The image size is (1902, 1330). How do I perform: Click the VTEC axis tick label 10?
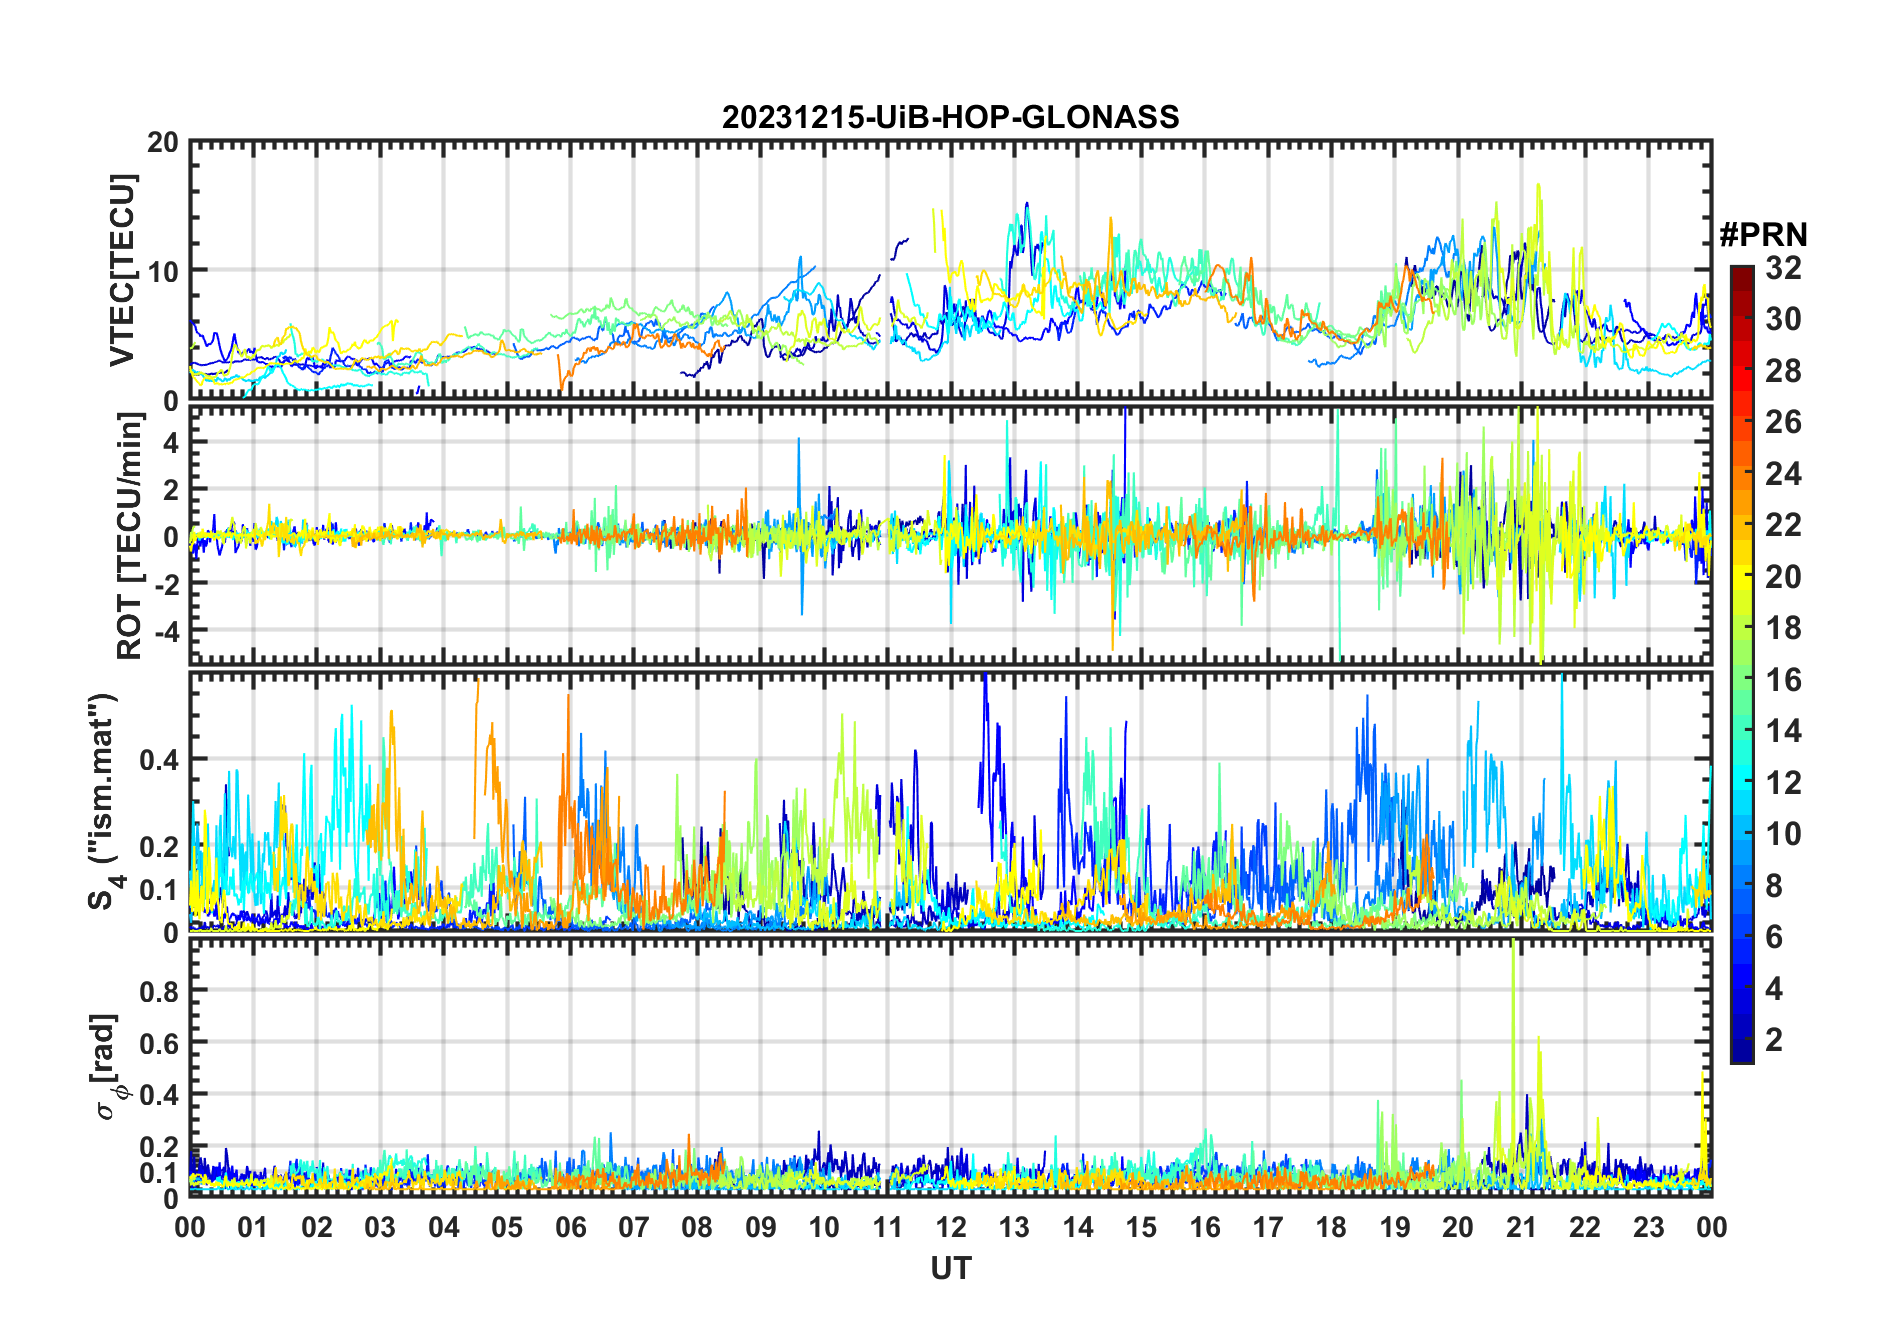click(163, 271)
